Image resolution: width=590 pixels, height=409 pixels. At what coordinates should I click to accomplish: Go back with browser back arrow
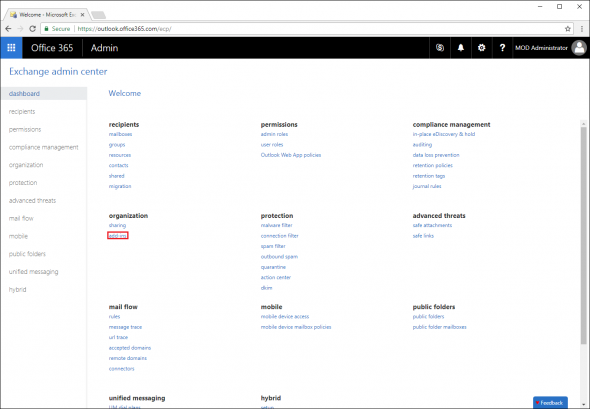point(8,29)
